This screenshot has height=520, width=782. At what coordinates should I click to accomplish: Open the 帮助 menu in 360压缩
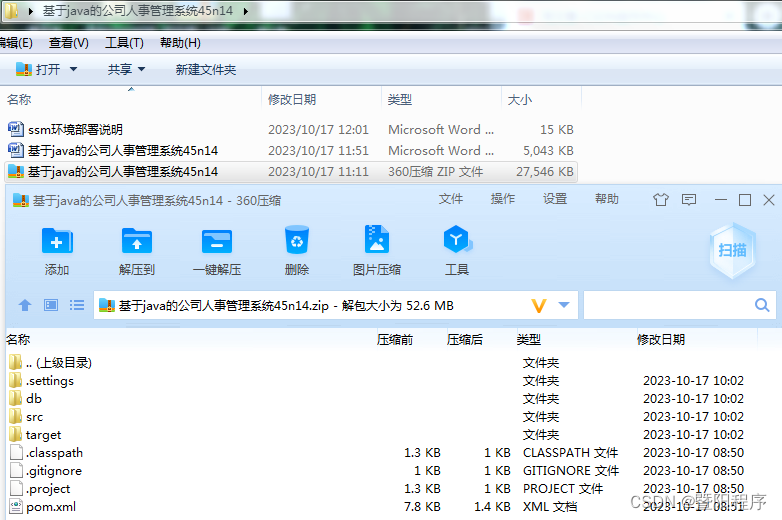(607, 199)
